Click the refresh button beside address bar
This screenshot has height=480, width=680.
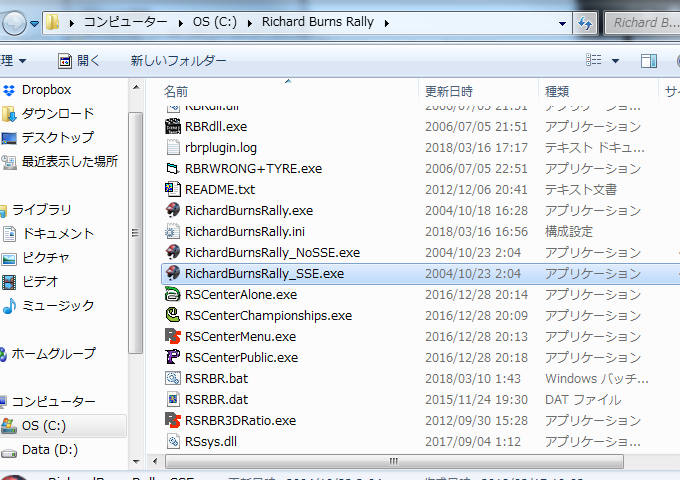coord(585,23)
